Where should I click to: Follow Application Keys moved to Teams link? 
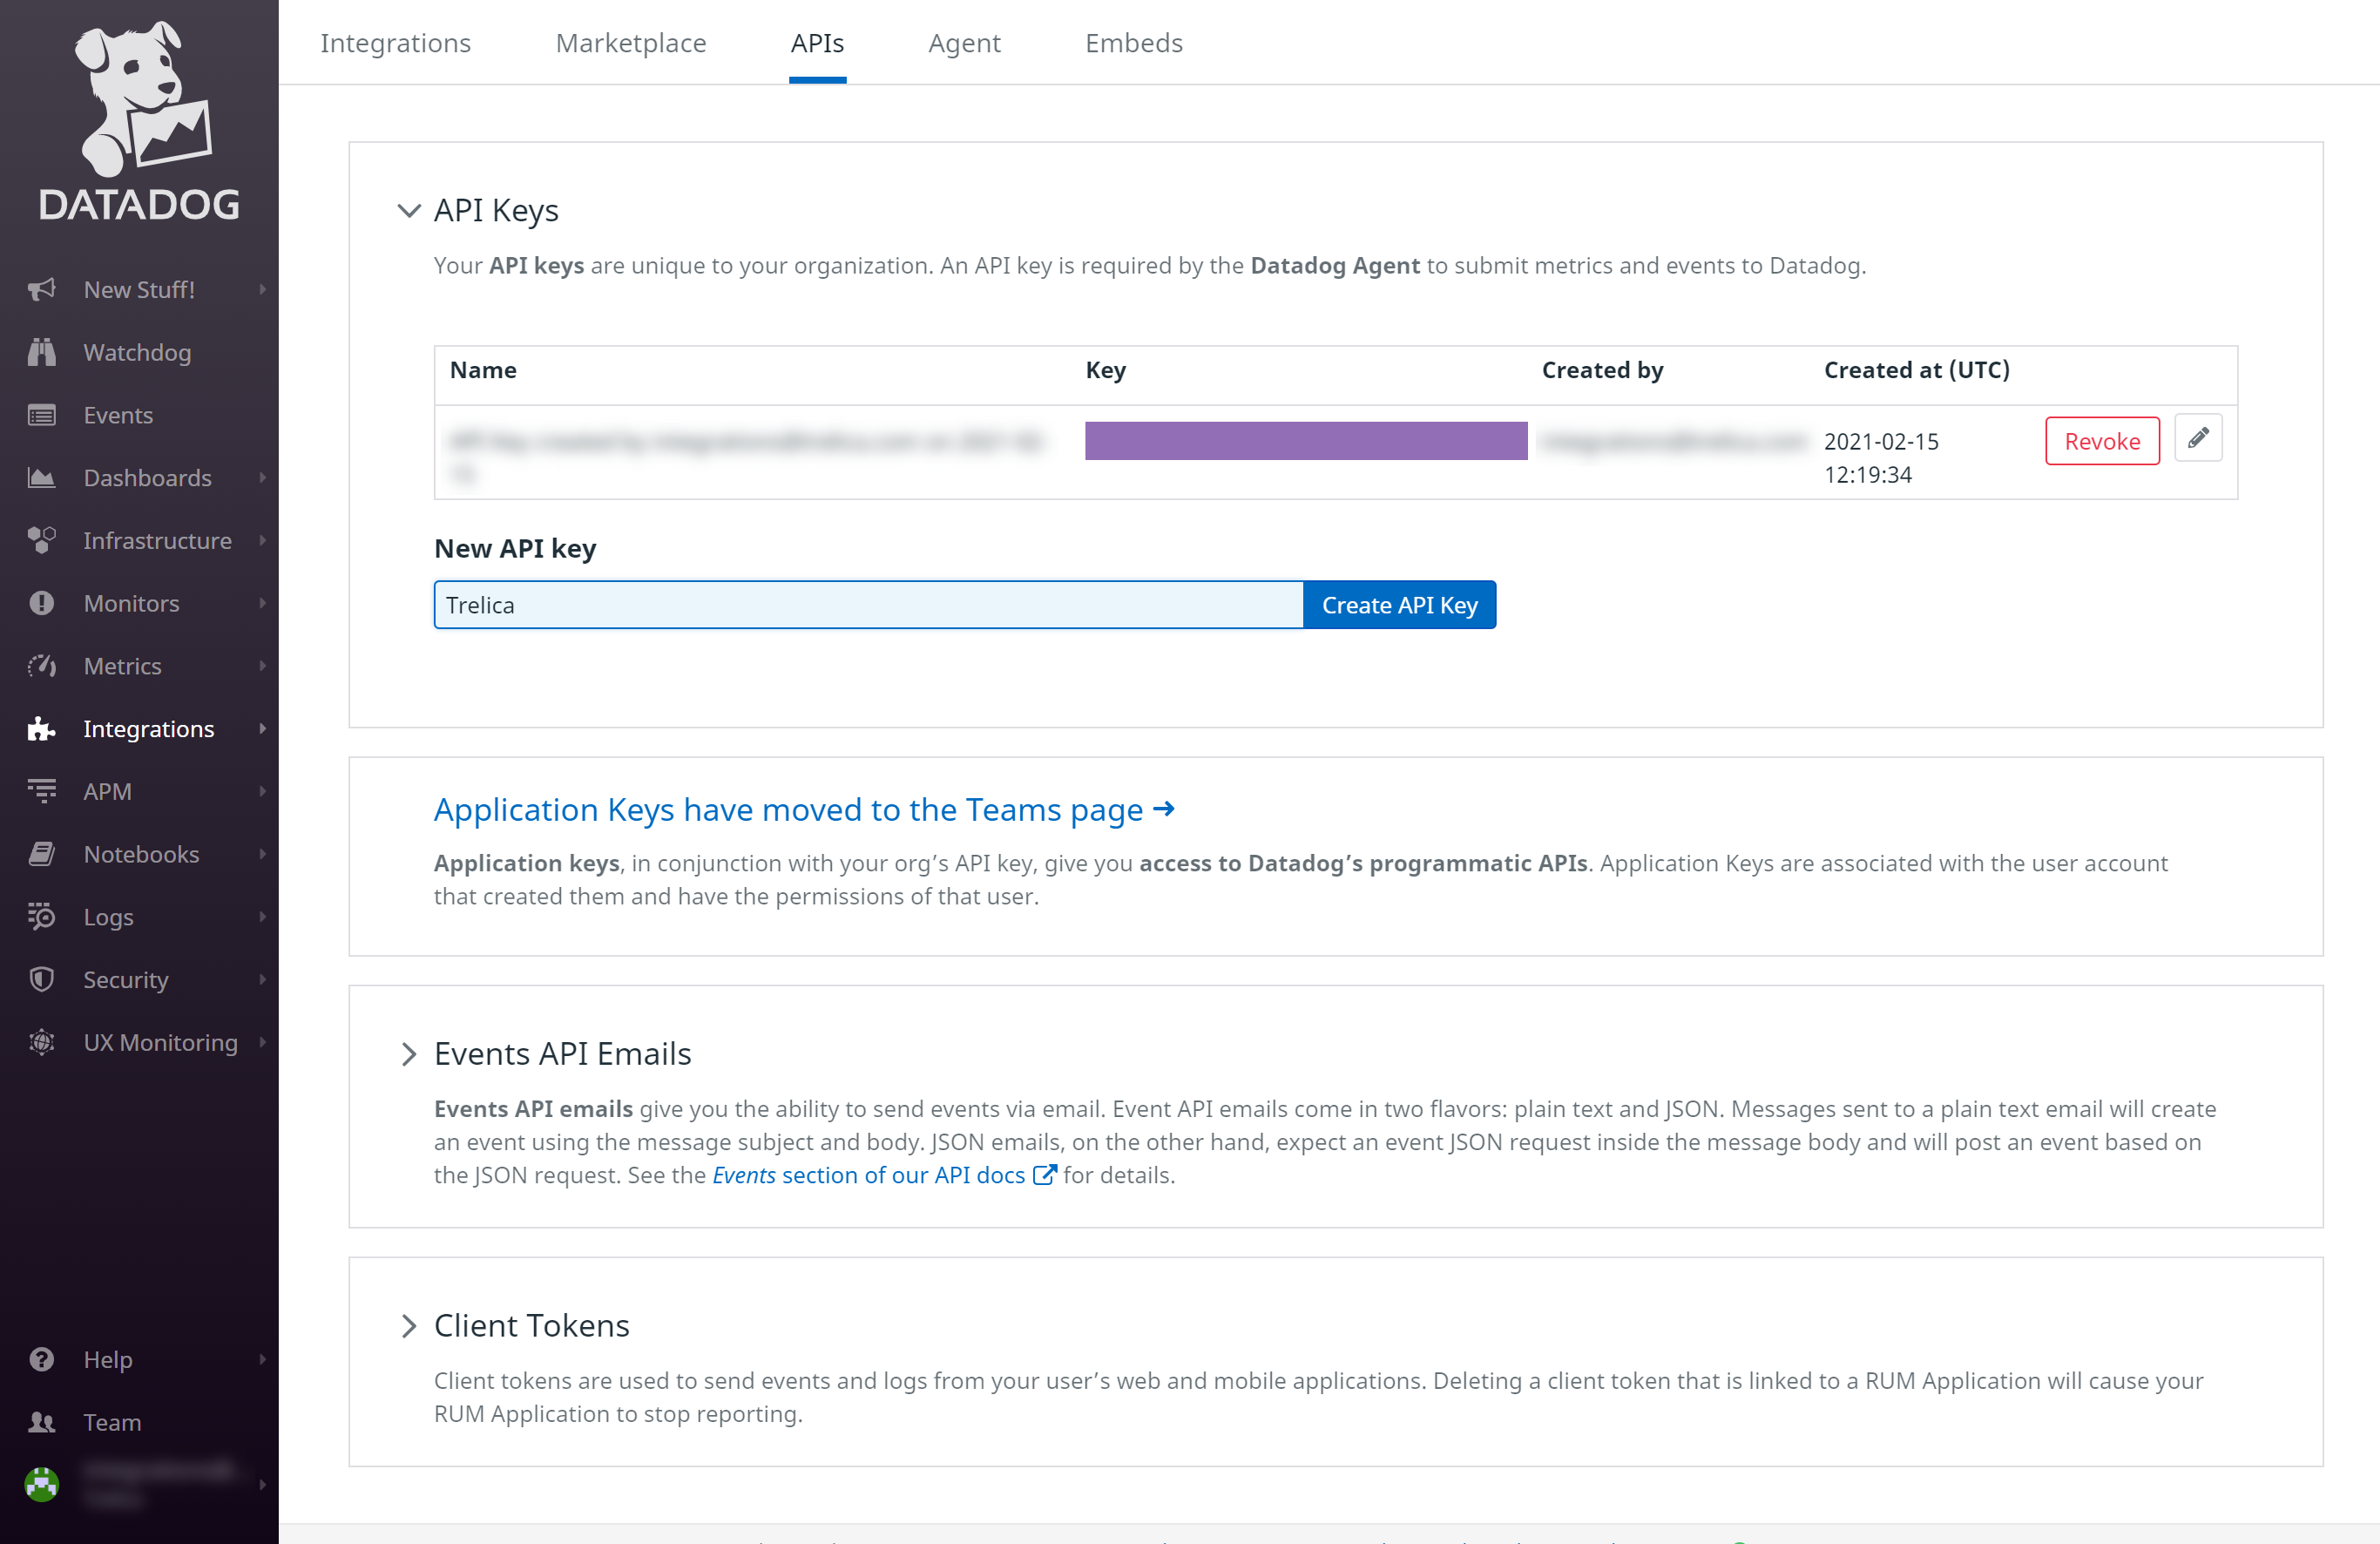[804, 809]
